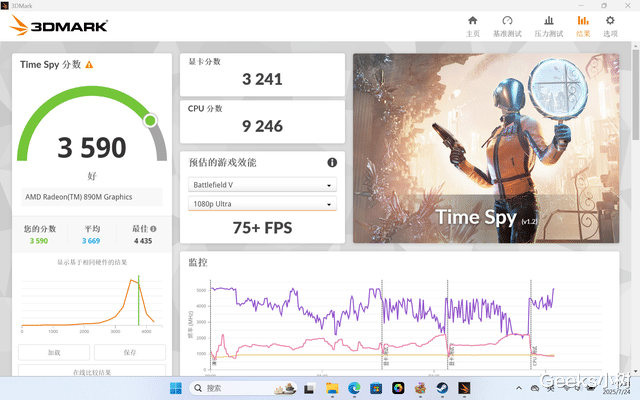Open the Steam app from the taskbar
This screenshot has width=640, height=400.
point(442,388)
